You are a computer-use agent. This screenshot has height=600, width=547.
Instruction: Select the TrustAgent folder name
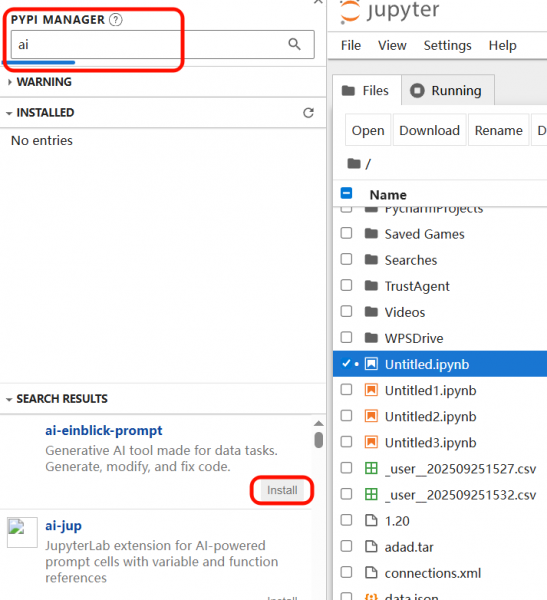click(417, 286)
